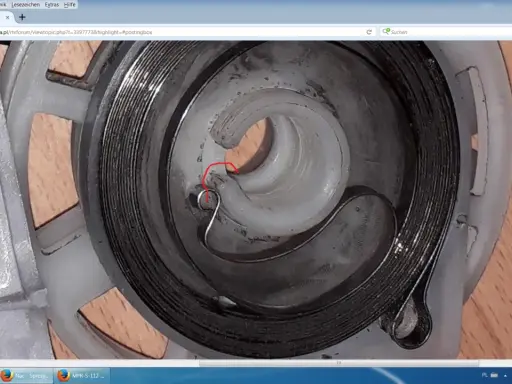Click the horizontal scrollbar thumb
This screenshot has width=512, height=384.
(339, 363)
